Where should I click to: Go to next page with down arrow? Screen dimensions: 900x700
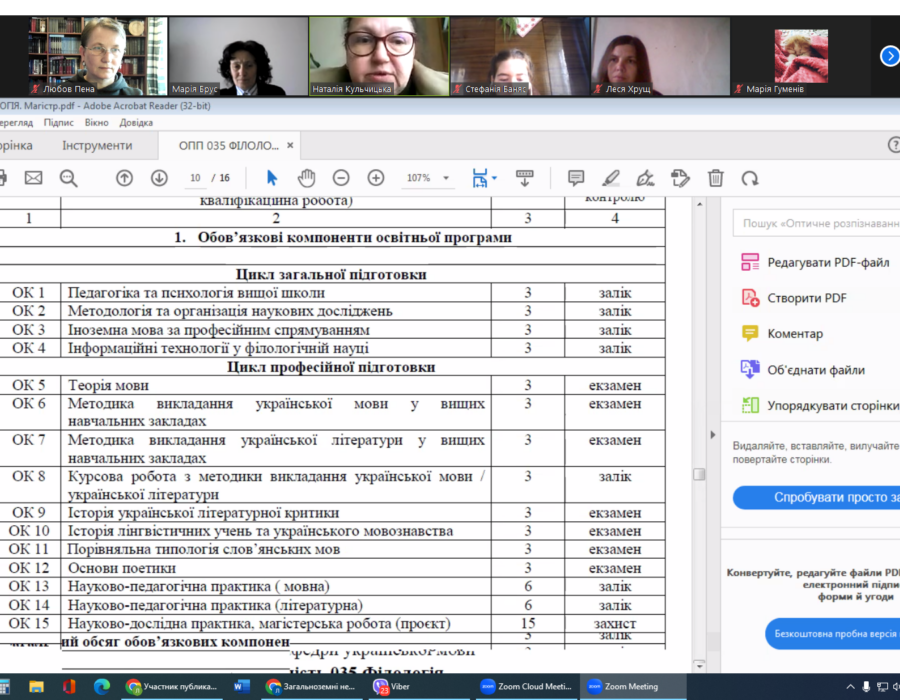159,178
